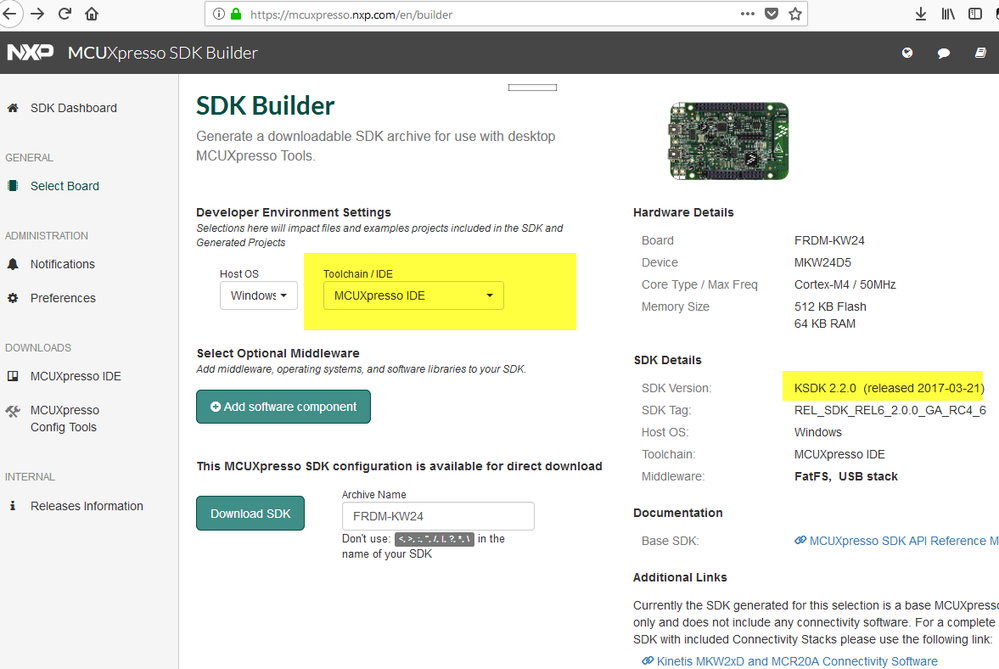Click the FRDM-KW24 board thumbnail image

click(729, 141)
